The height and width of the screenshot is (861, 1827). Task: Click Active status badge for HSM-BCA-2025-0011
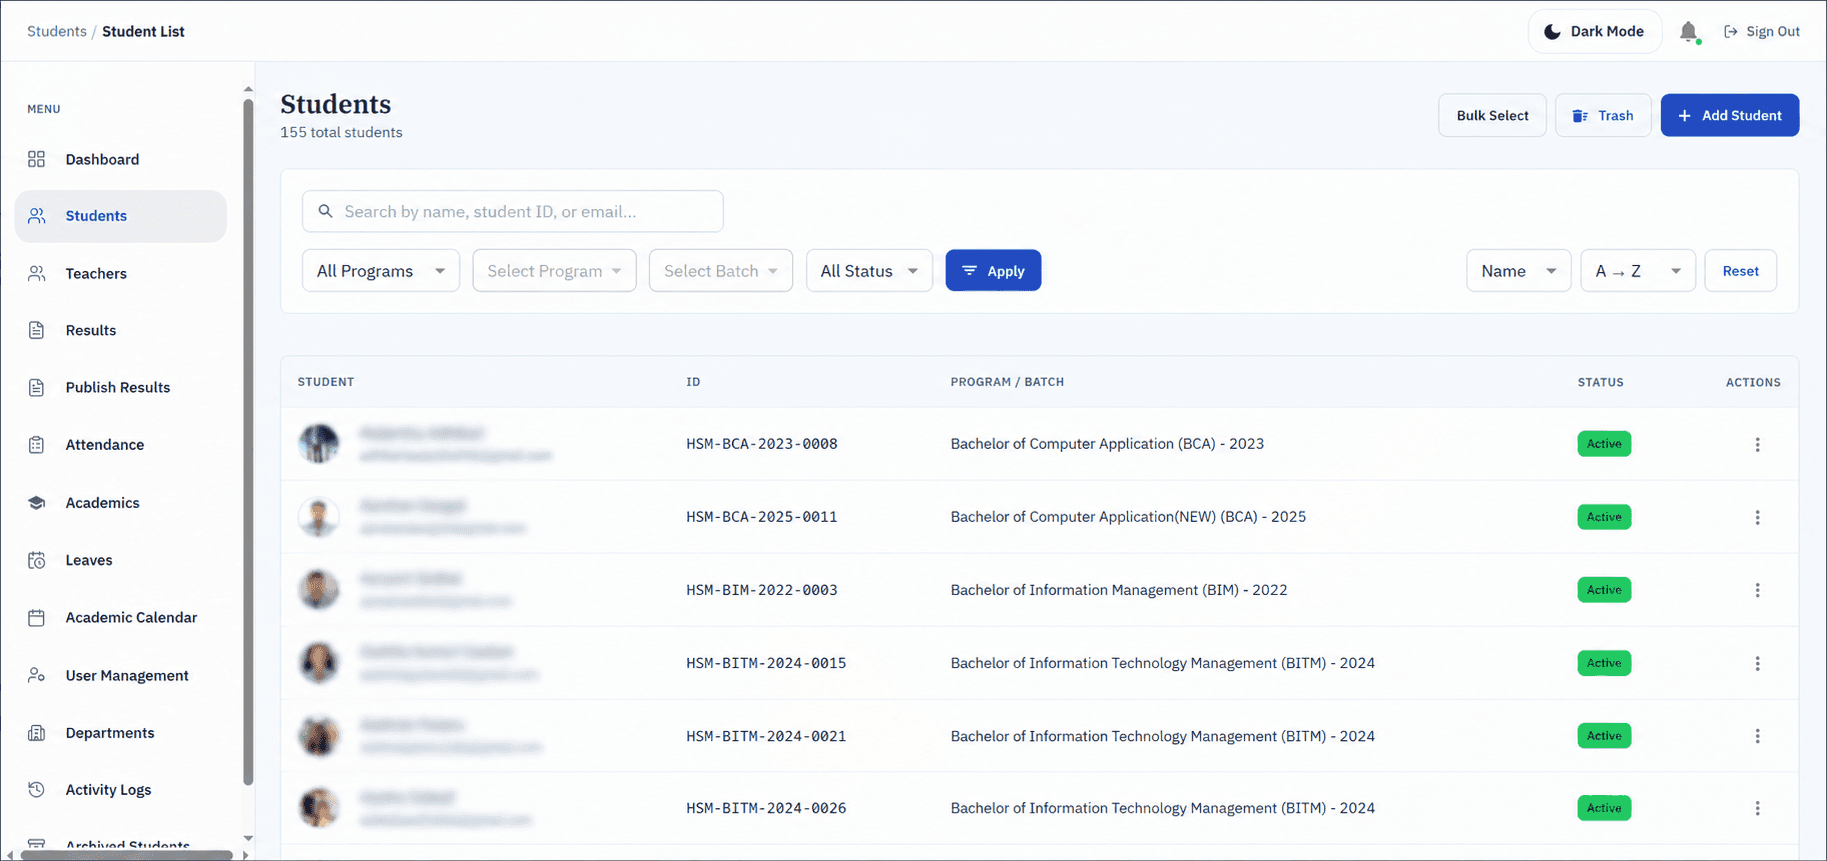pos(1604,517)
